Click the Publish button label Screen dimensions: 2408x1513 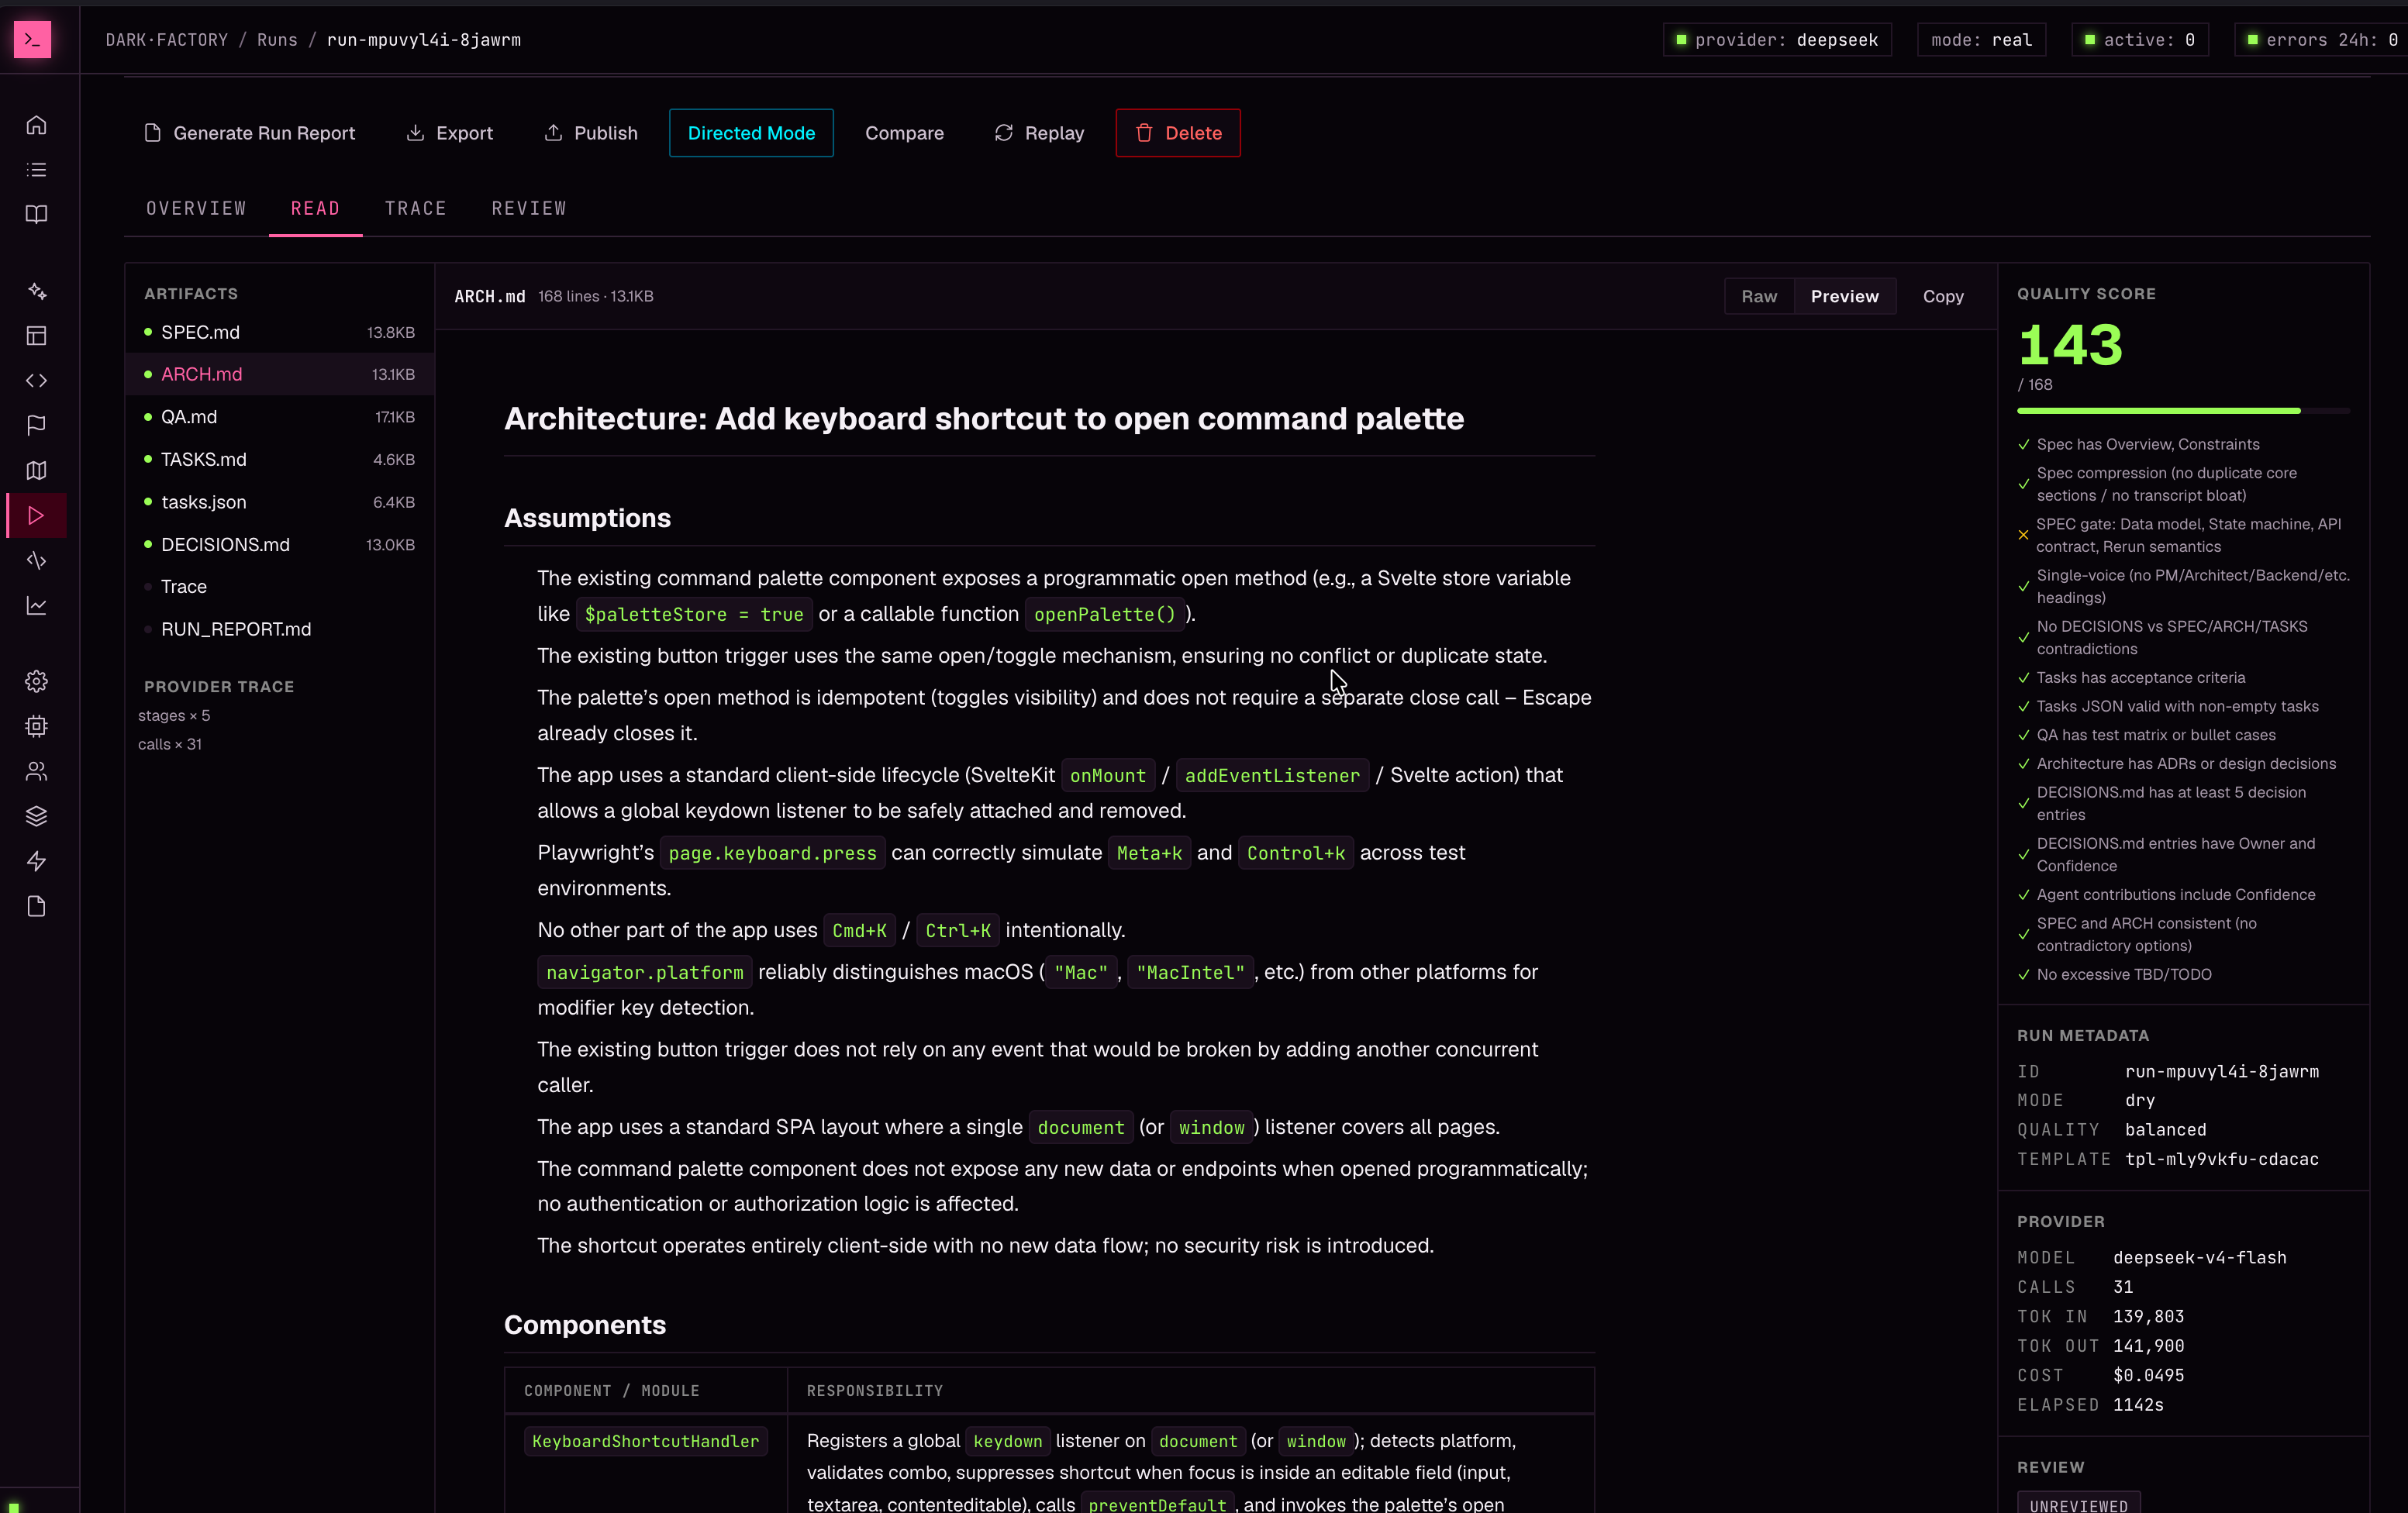pos(606,133)
